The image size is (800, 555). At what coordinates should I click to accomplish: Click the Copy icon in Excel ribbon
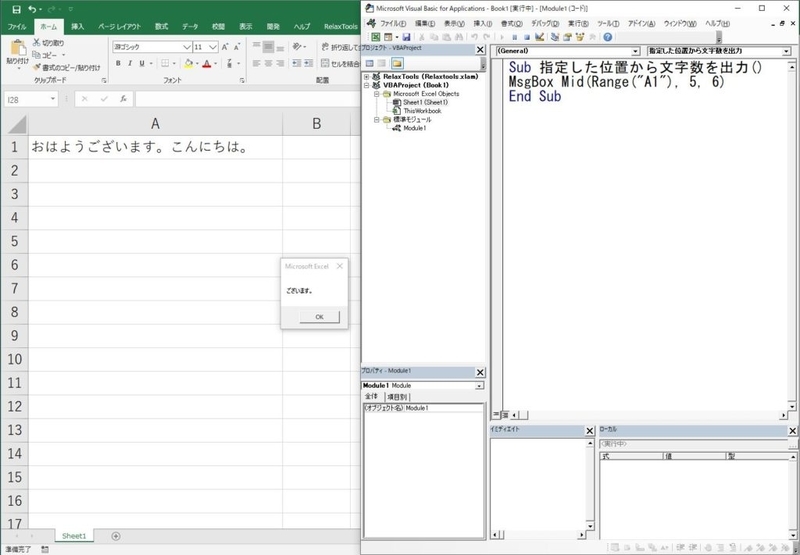point(37,55)
